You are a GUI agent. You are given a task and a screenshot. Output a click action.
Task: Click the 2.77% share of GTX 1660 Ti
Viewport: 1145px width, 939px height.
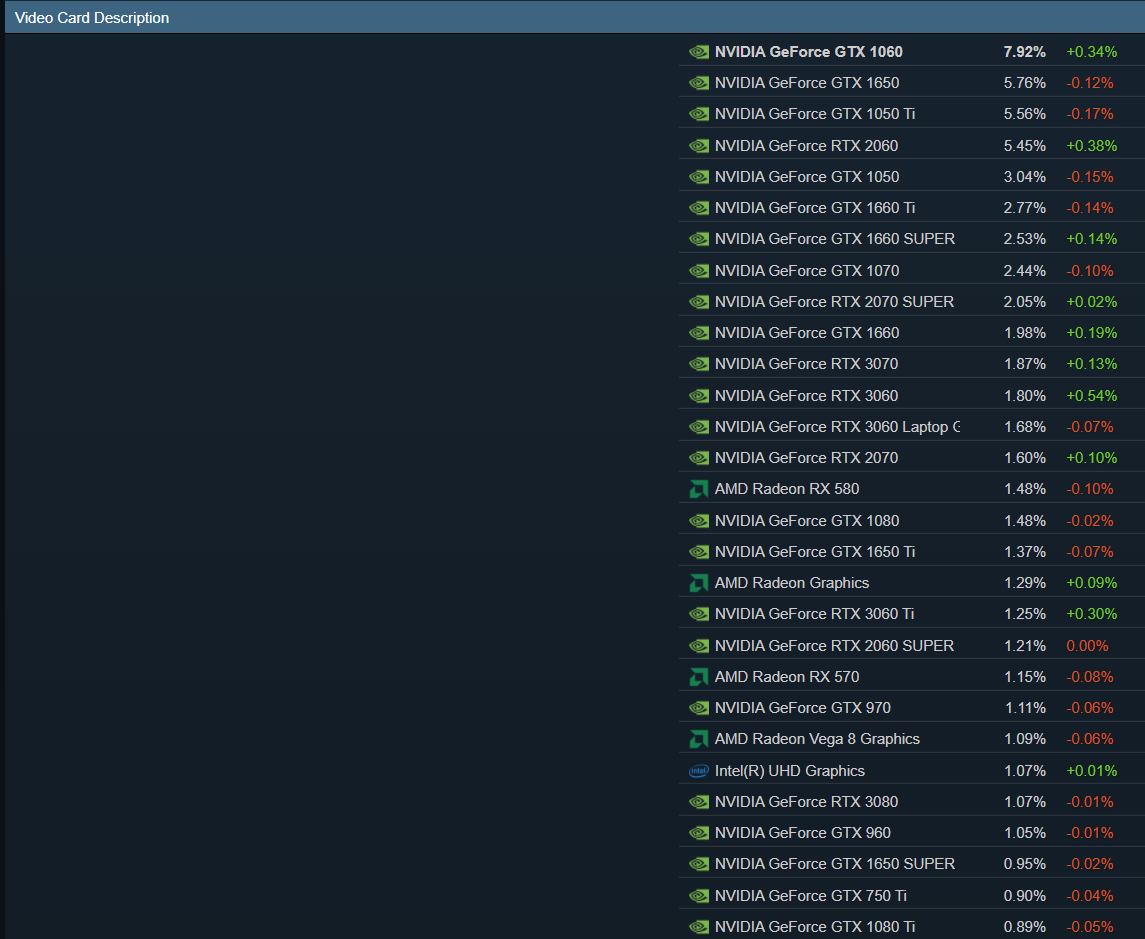coord(1025,208)
